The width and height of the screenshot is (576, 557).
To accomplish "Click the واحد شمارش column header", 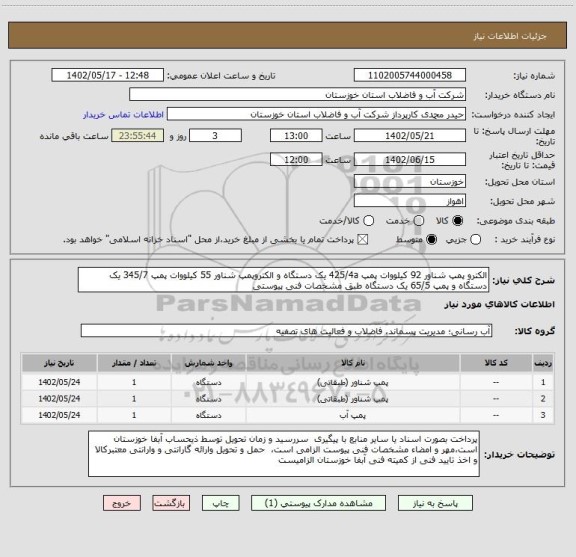I will (208, 363).
